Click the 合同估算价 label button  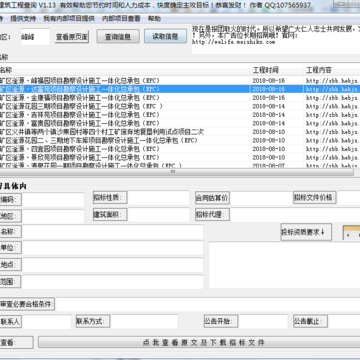tap(212, 198)
